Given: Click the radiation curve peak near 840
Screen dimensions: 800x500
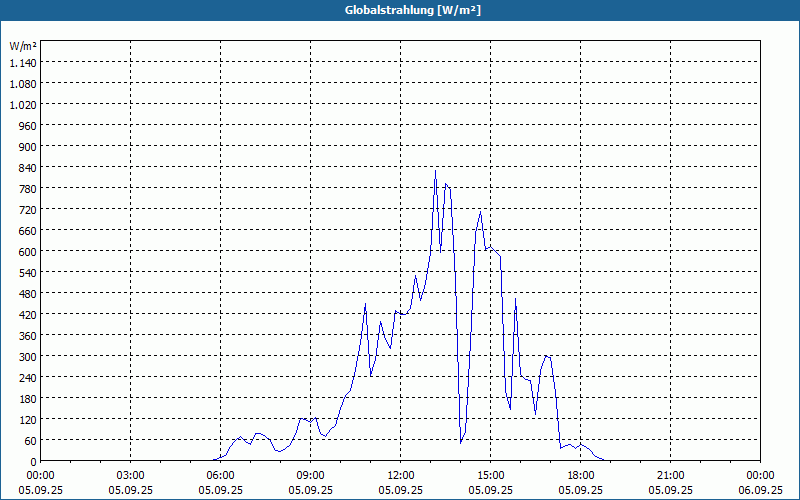Looking at the screenshot, I should pos(435,171).
